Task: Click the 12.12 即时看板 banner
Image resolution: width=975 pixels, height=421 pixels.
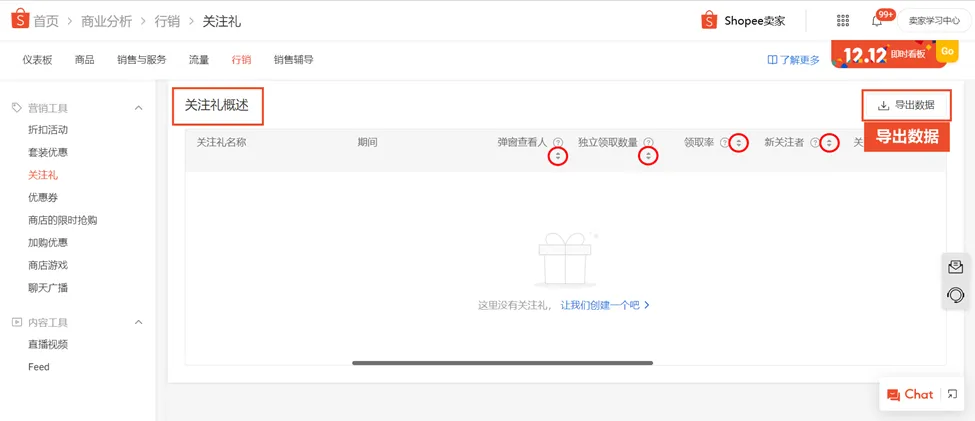Action: [x=894, y=55]
